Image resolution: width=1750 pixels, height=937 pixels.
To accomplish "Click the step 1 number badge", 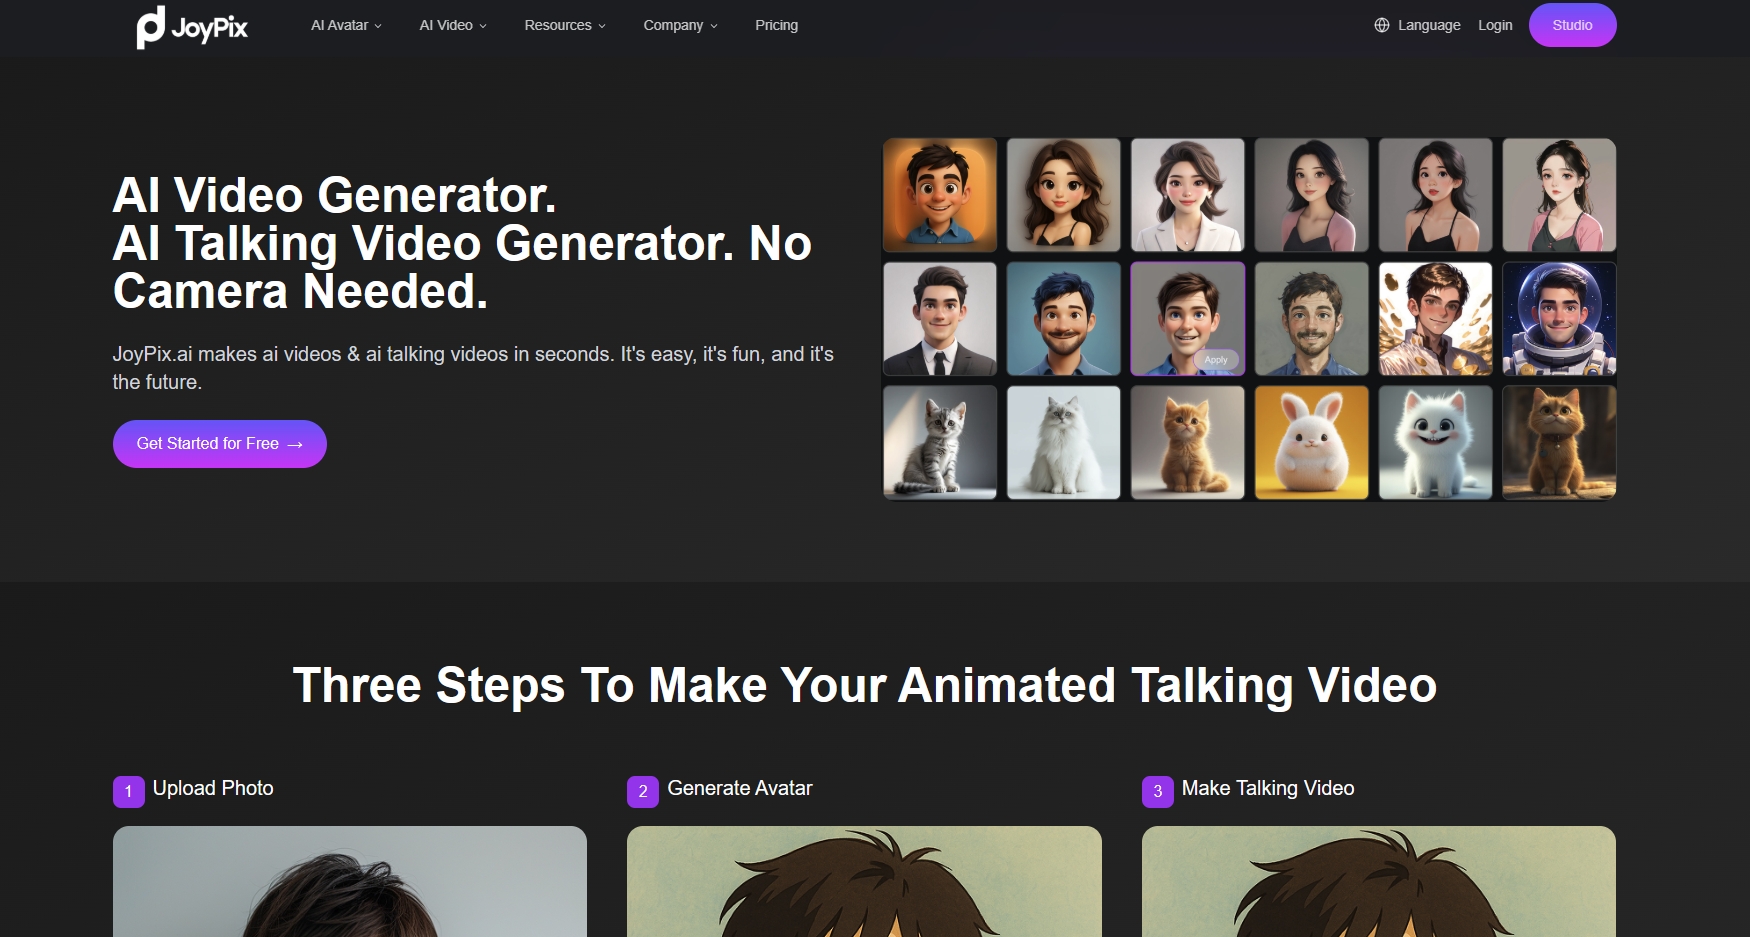I will (129, 791).
